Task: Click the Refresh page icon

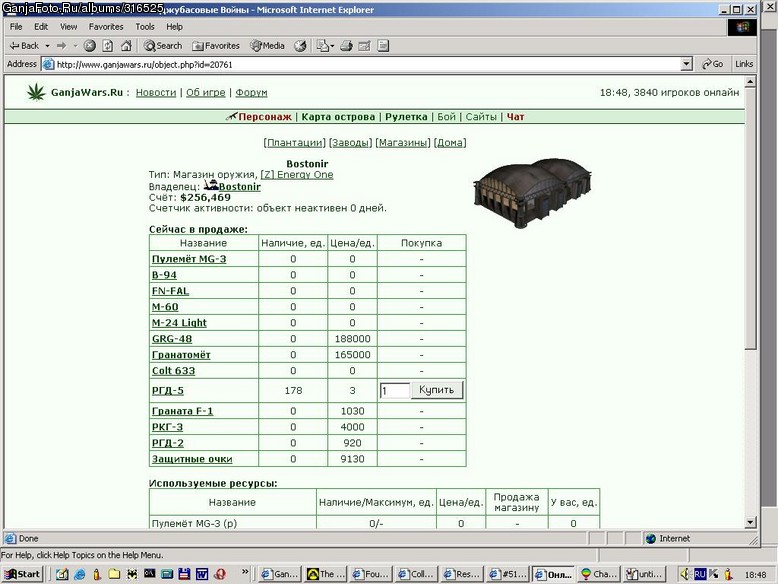Action: pyautogui.click(x=108, y=46)
